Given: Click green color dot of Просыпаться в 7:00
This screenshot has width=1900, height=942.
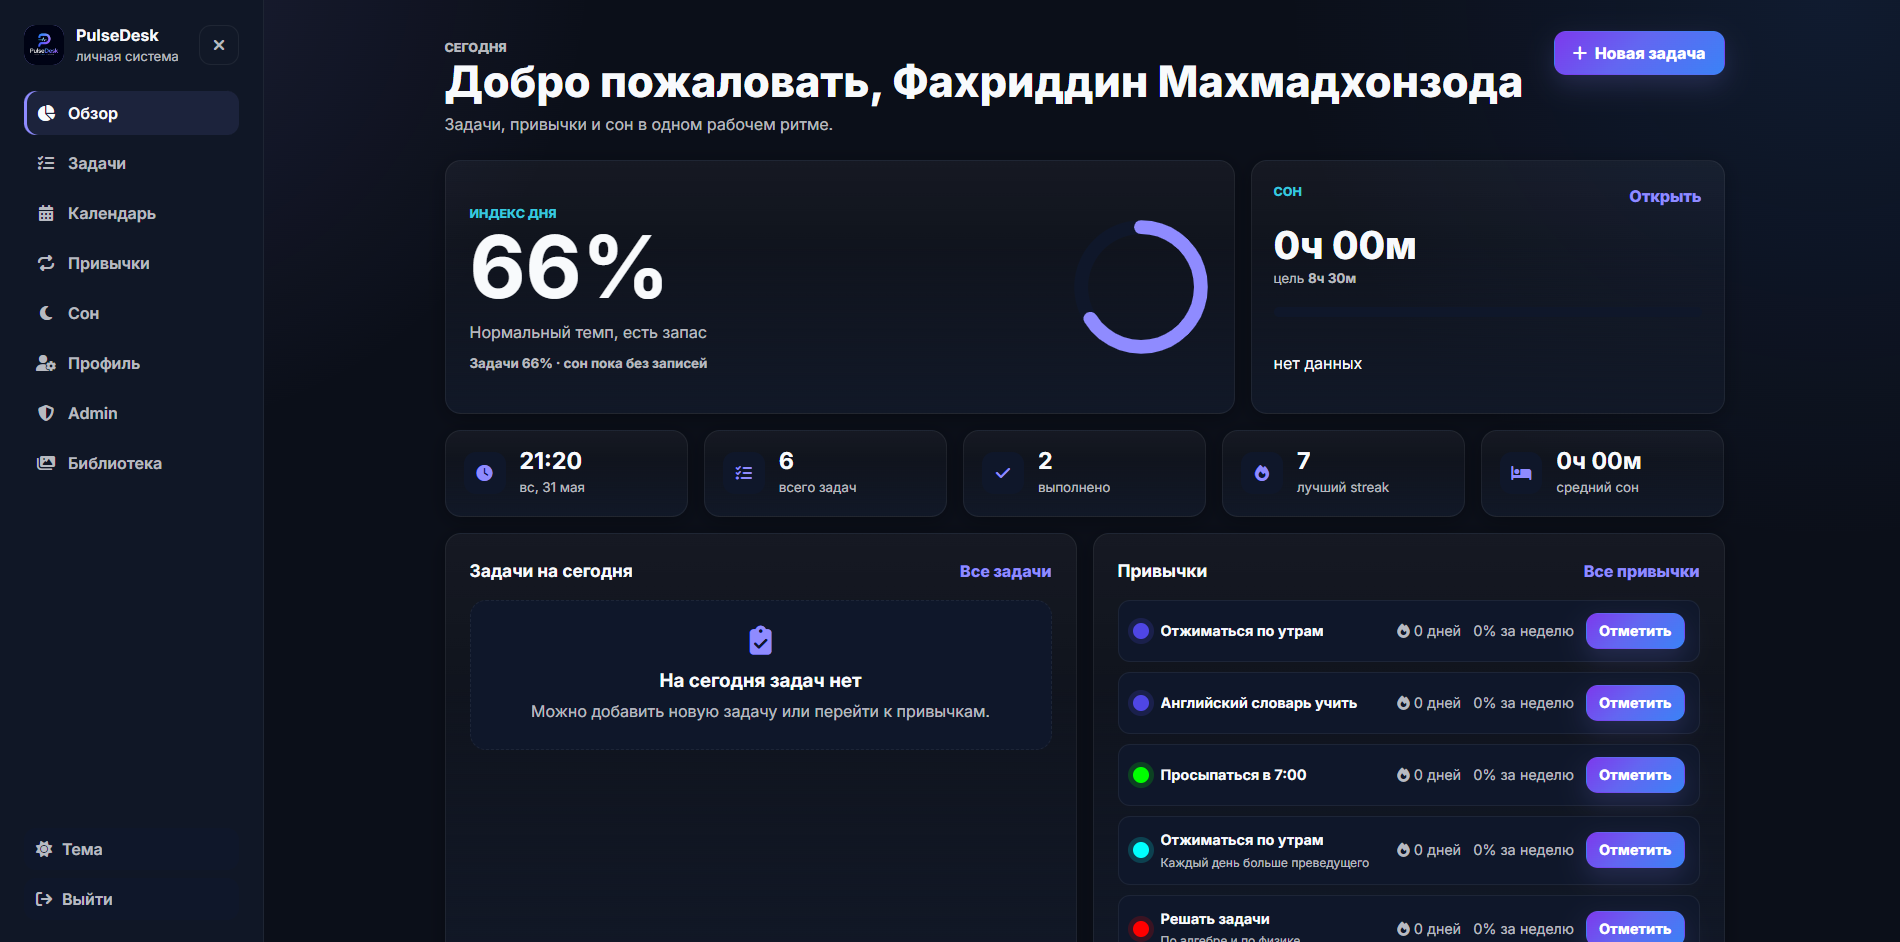Looking at the screenshot, I should [1141, 775].
